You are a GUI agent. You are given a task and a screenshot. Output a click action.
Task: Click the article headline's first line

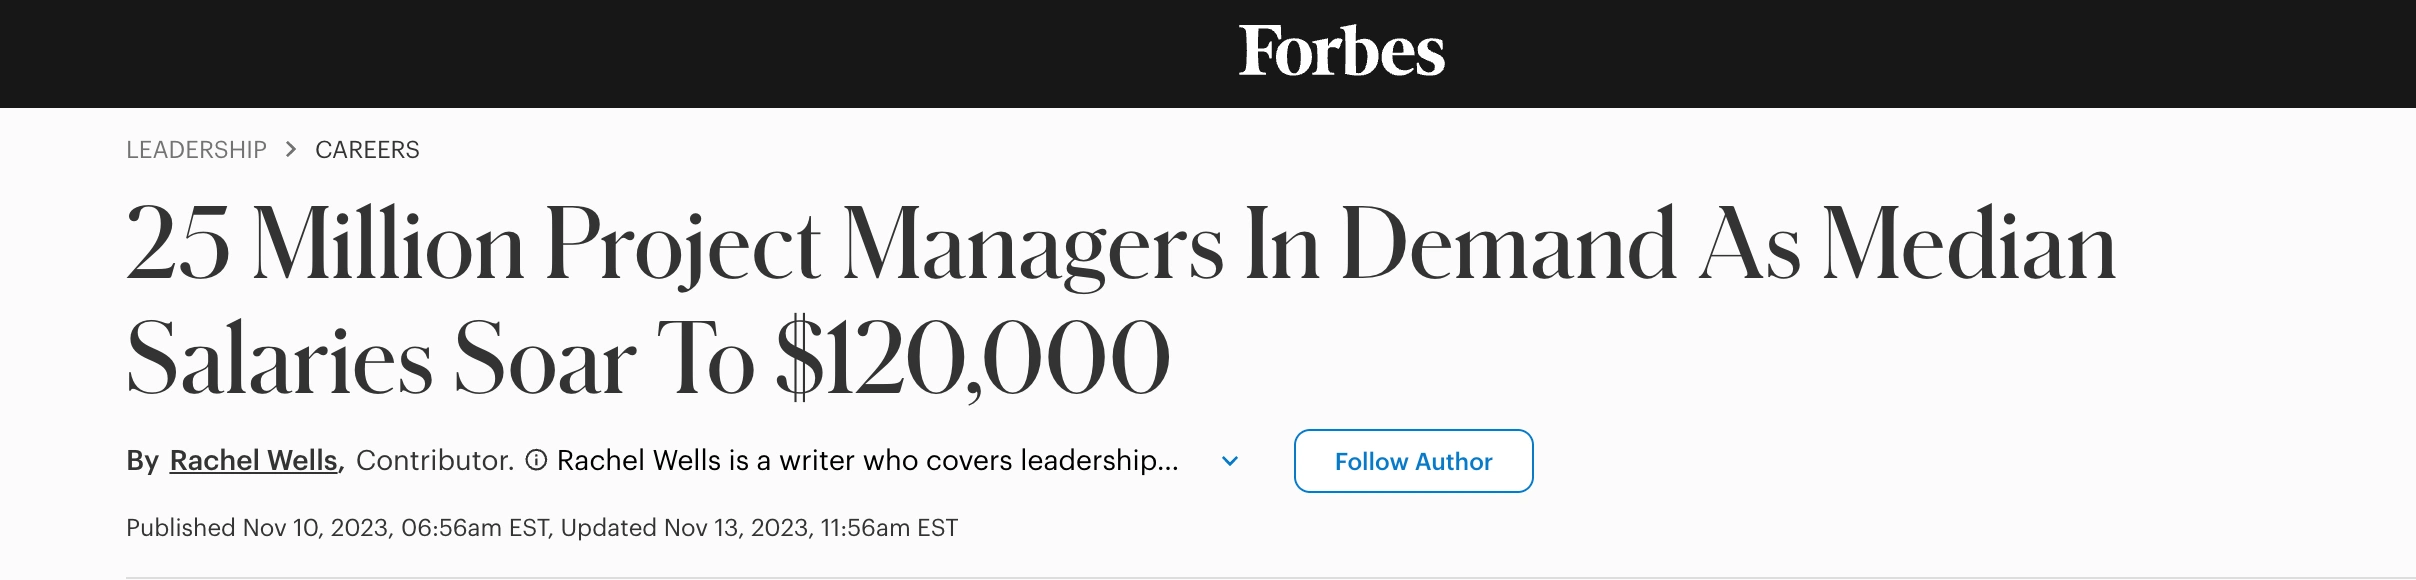coord(1120,245)
